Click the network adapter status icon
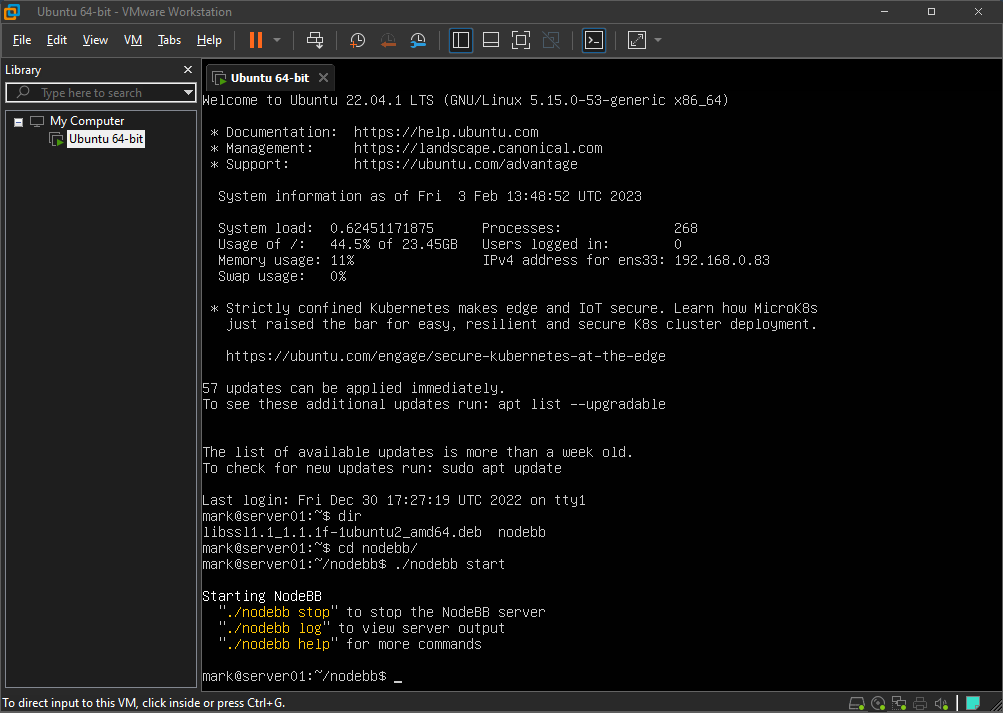The height and width of the screenshot is (713, 1003). 898,703
